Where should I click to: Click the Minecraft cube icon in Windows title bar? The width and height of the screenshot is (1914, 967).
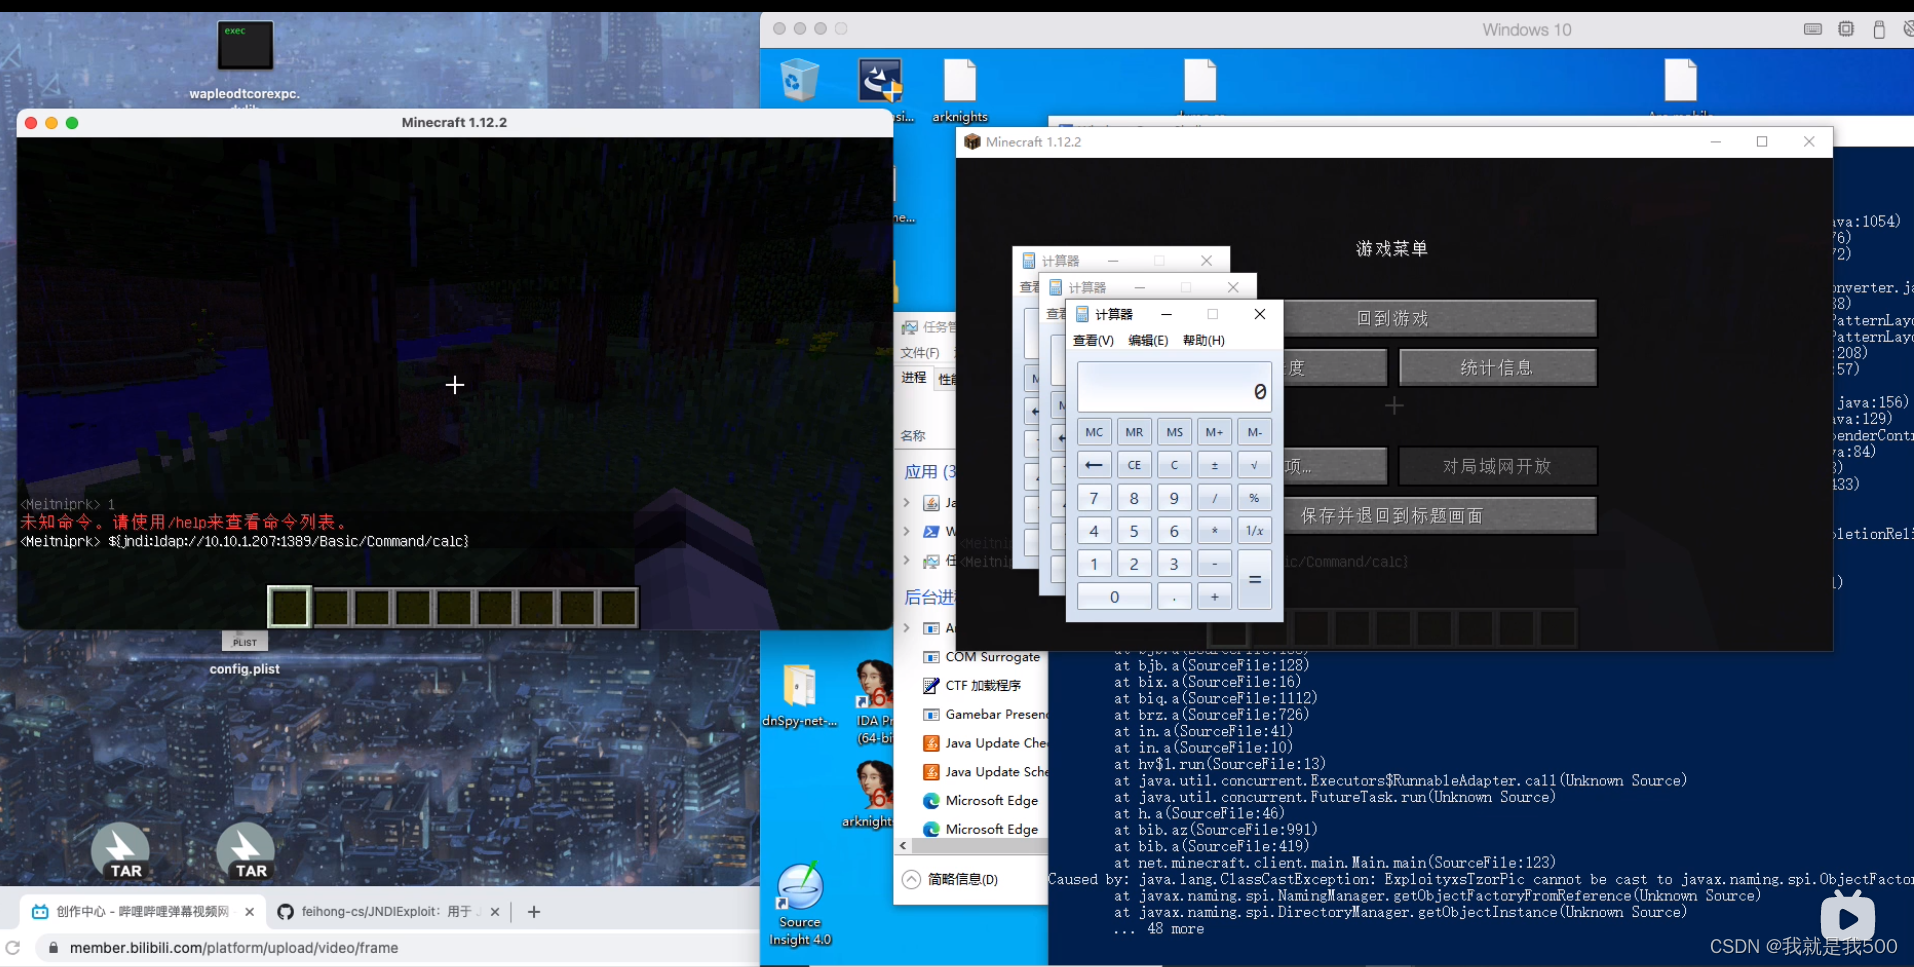coord(972,142)
